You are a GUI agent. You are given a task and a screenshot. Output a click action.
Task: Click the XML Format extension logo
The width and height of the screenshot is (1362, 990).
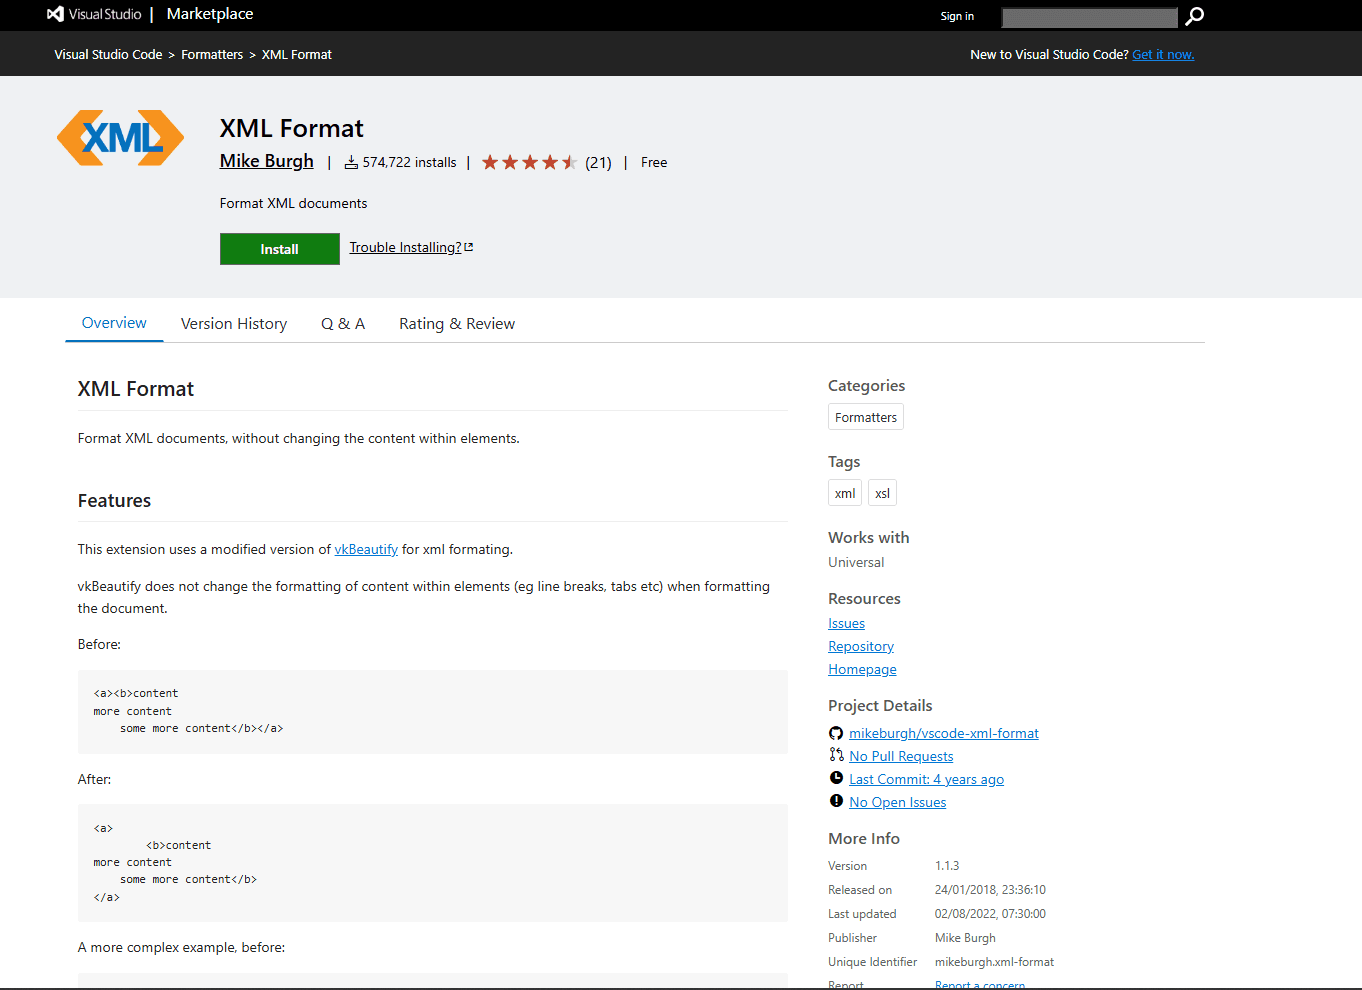coord(120,138)
